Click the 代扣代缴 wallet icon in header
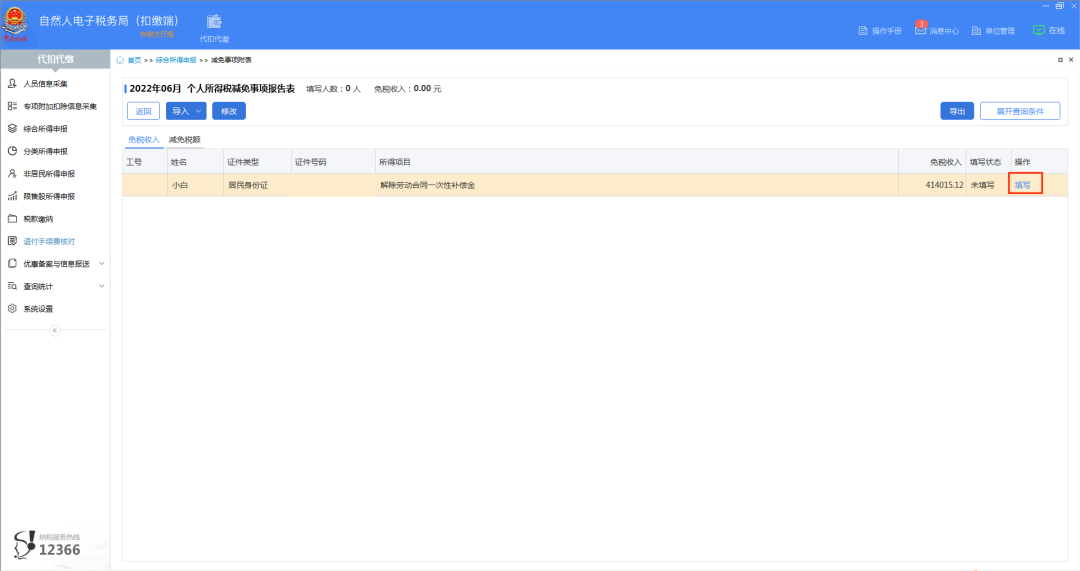This screenshot has height=571, width=1080. click(214, 23)
